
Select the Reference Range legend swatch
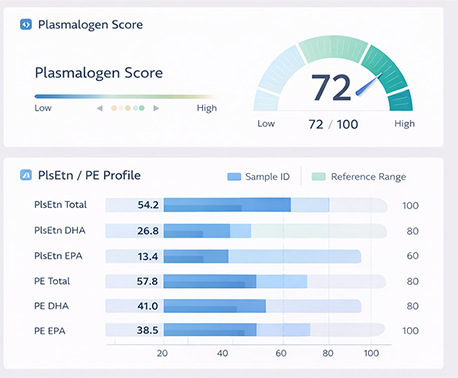click(x=319, y=177)
